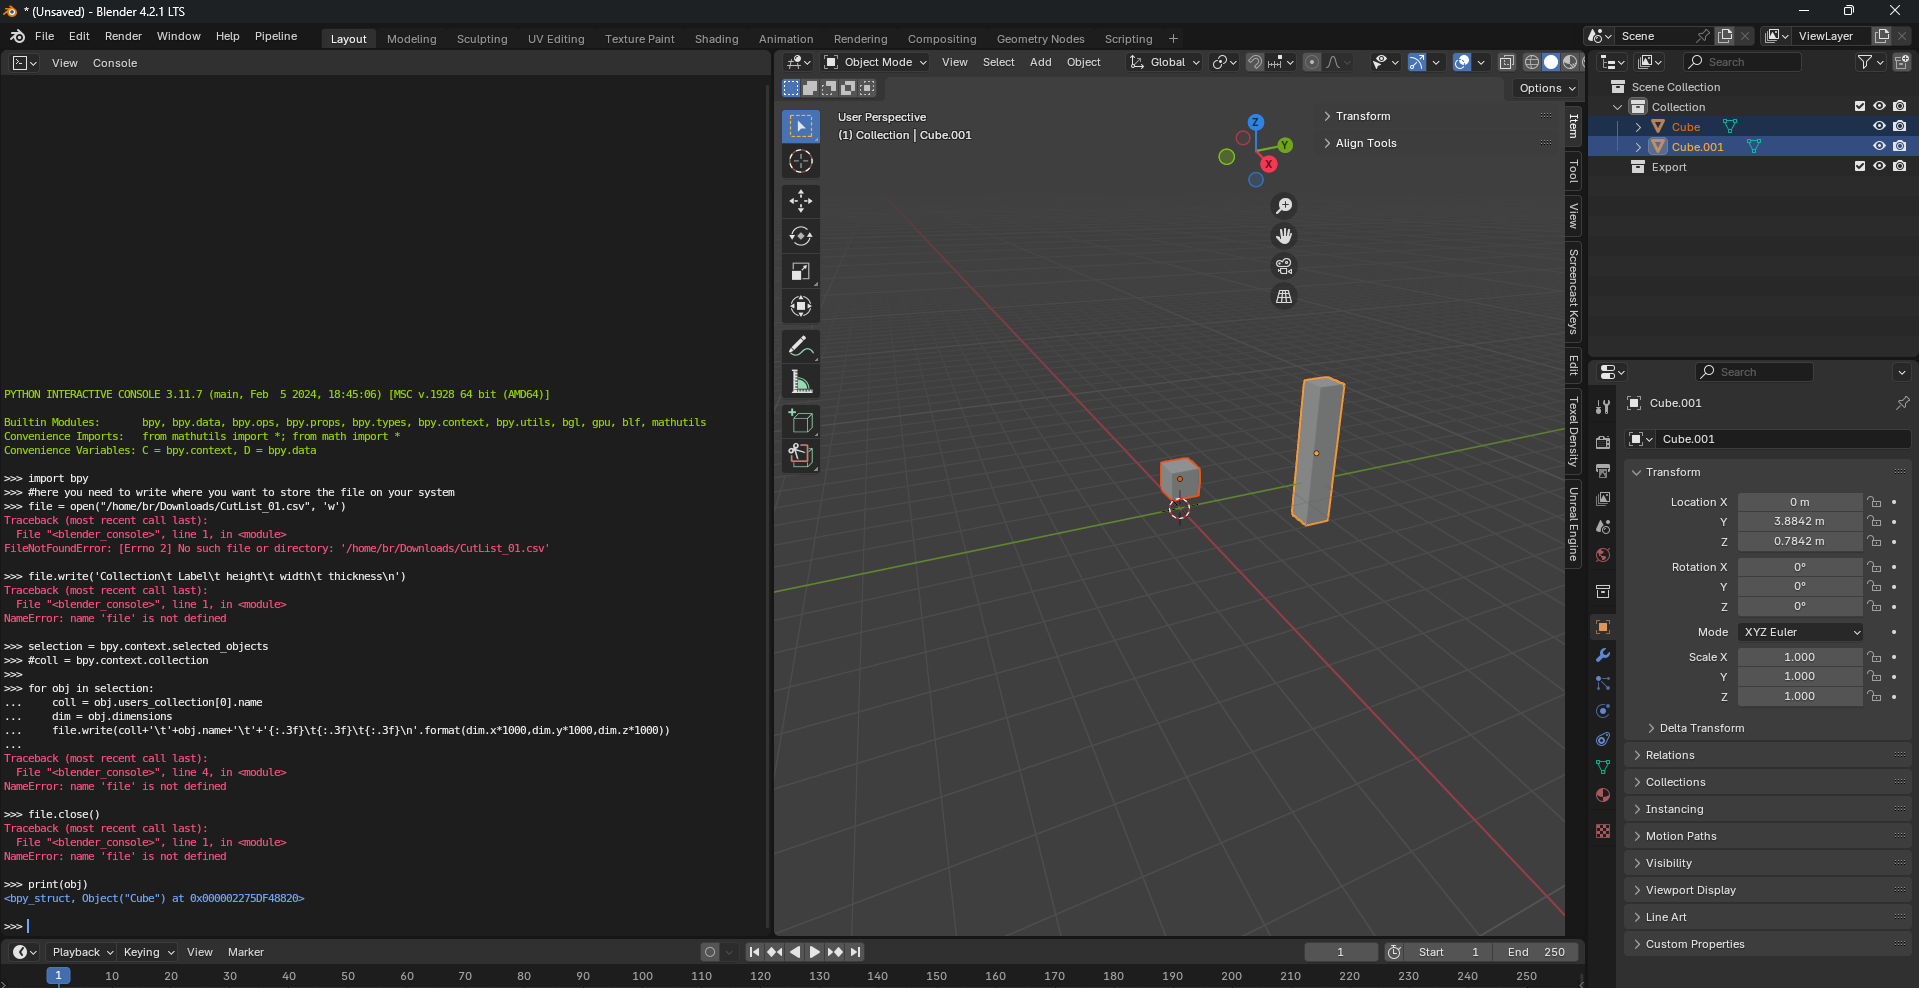Pin the Cube.001 properties editor

pos(1902,403)
